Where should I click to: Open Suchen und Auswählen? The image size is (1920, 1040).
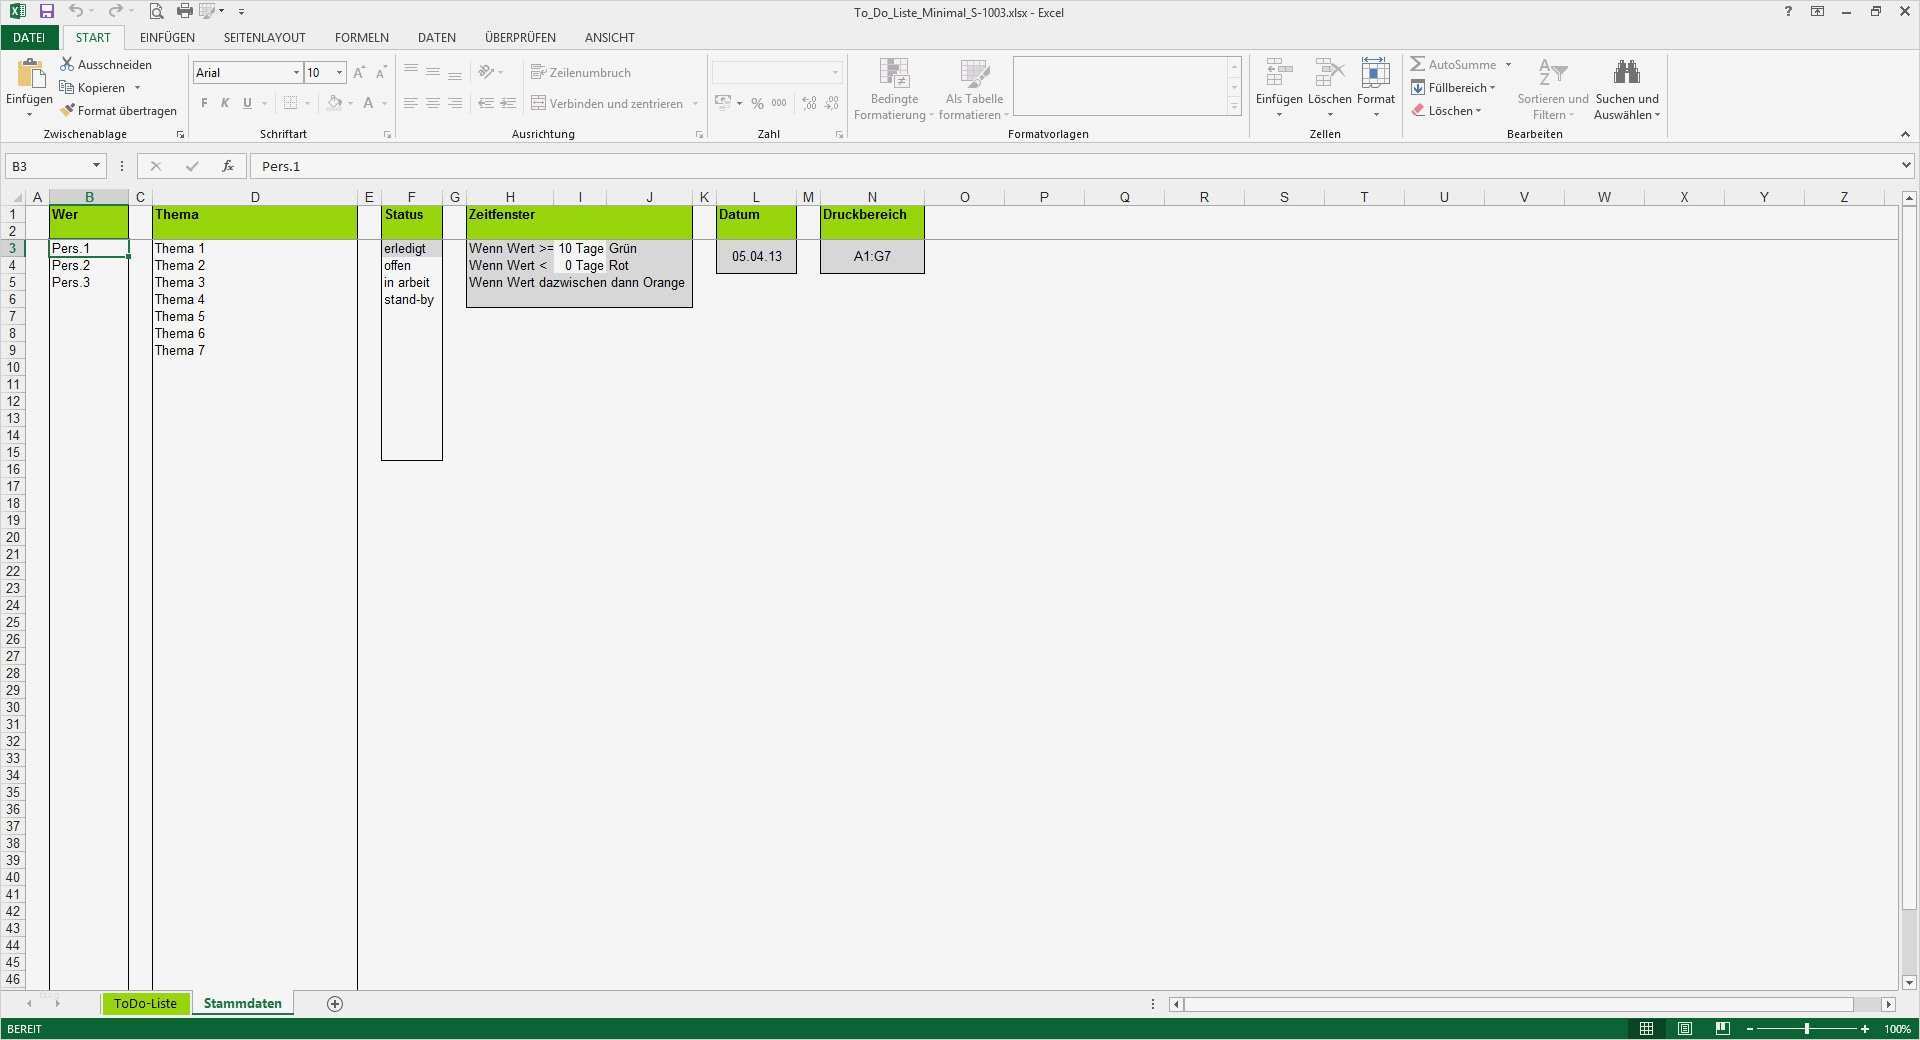[x=1626, y=88]
